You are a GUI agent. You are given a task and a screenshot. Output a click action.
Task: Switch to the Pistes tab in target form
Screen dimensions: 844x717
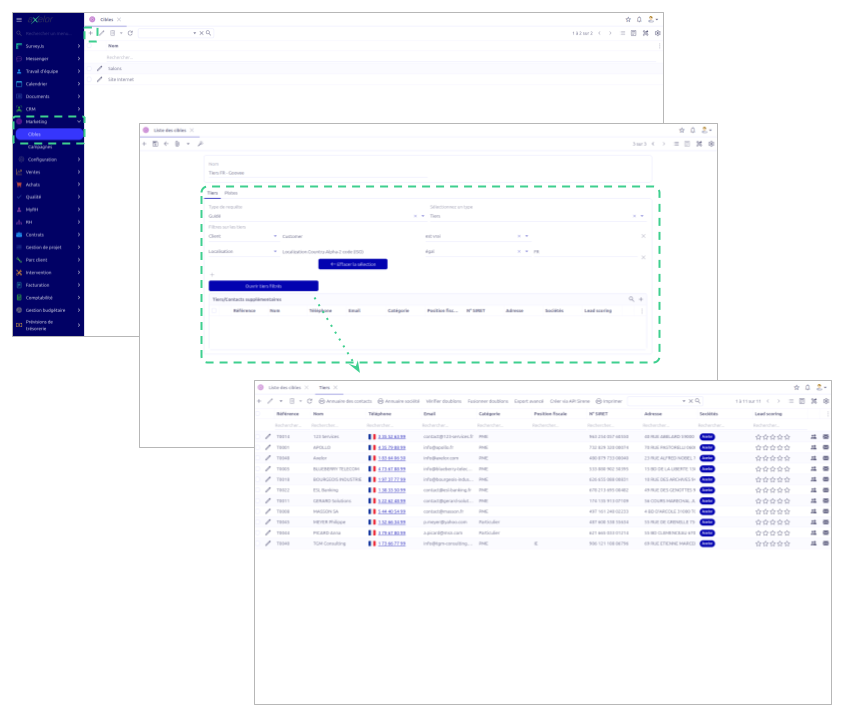point(231,193)
